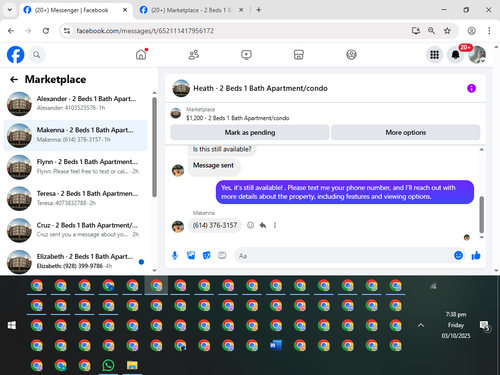Image resolution: width=500 pixels, height=375 pixels.
Task: Open File Explorer from the taskbar
Action: click(132, 365)
